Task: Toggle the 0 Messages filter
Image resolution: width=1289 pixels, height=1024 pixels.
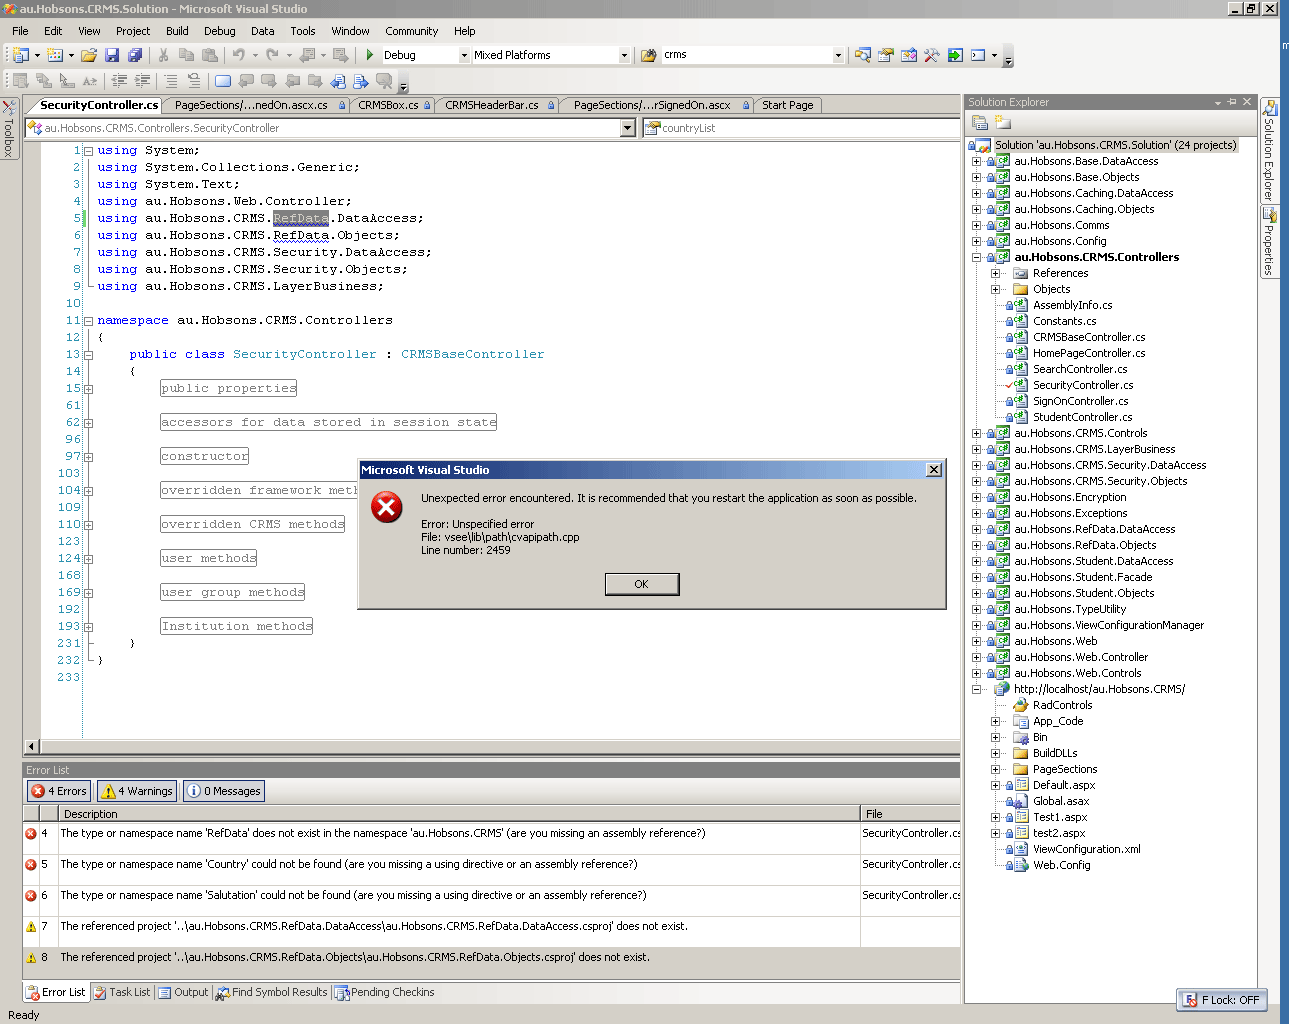Action: point(224,791)
